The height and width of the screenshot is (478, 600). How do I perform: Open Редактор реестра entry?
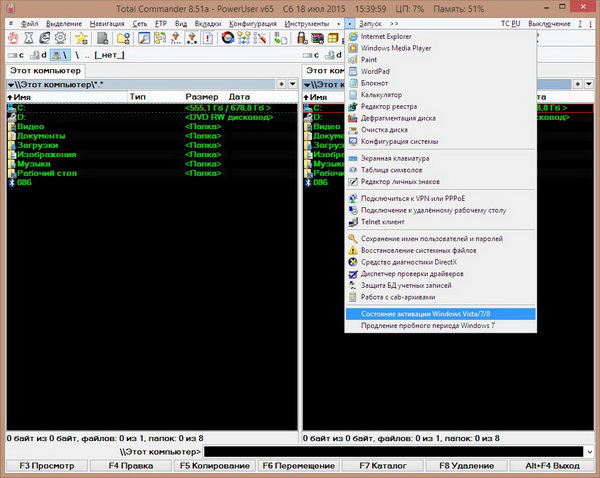(x=396, y=107)
